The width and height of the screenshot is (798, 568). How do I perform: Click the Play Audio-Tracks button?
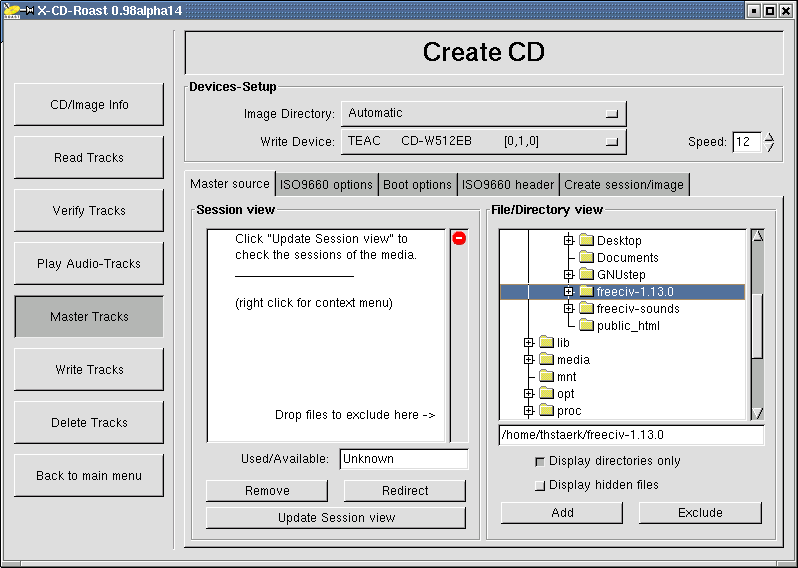tap(89, 263)
